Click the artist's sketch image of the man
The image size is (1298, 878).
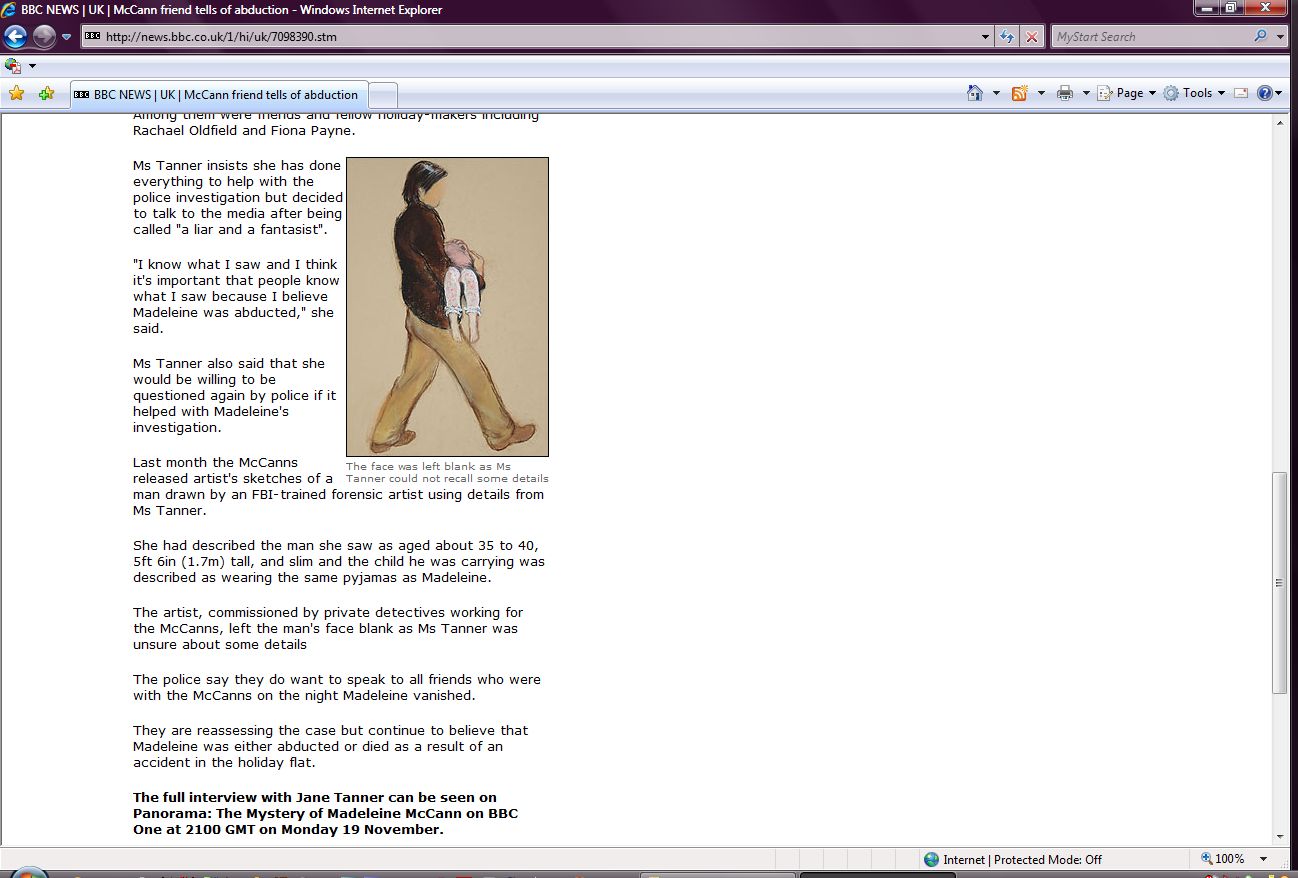click(x=447, y=306)
